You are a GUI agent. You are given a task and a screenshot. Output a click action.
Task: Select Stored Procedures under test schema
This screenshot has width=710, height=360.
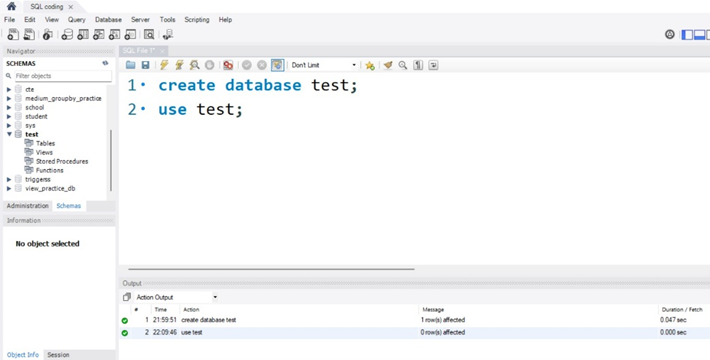coord(62,161)
